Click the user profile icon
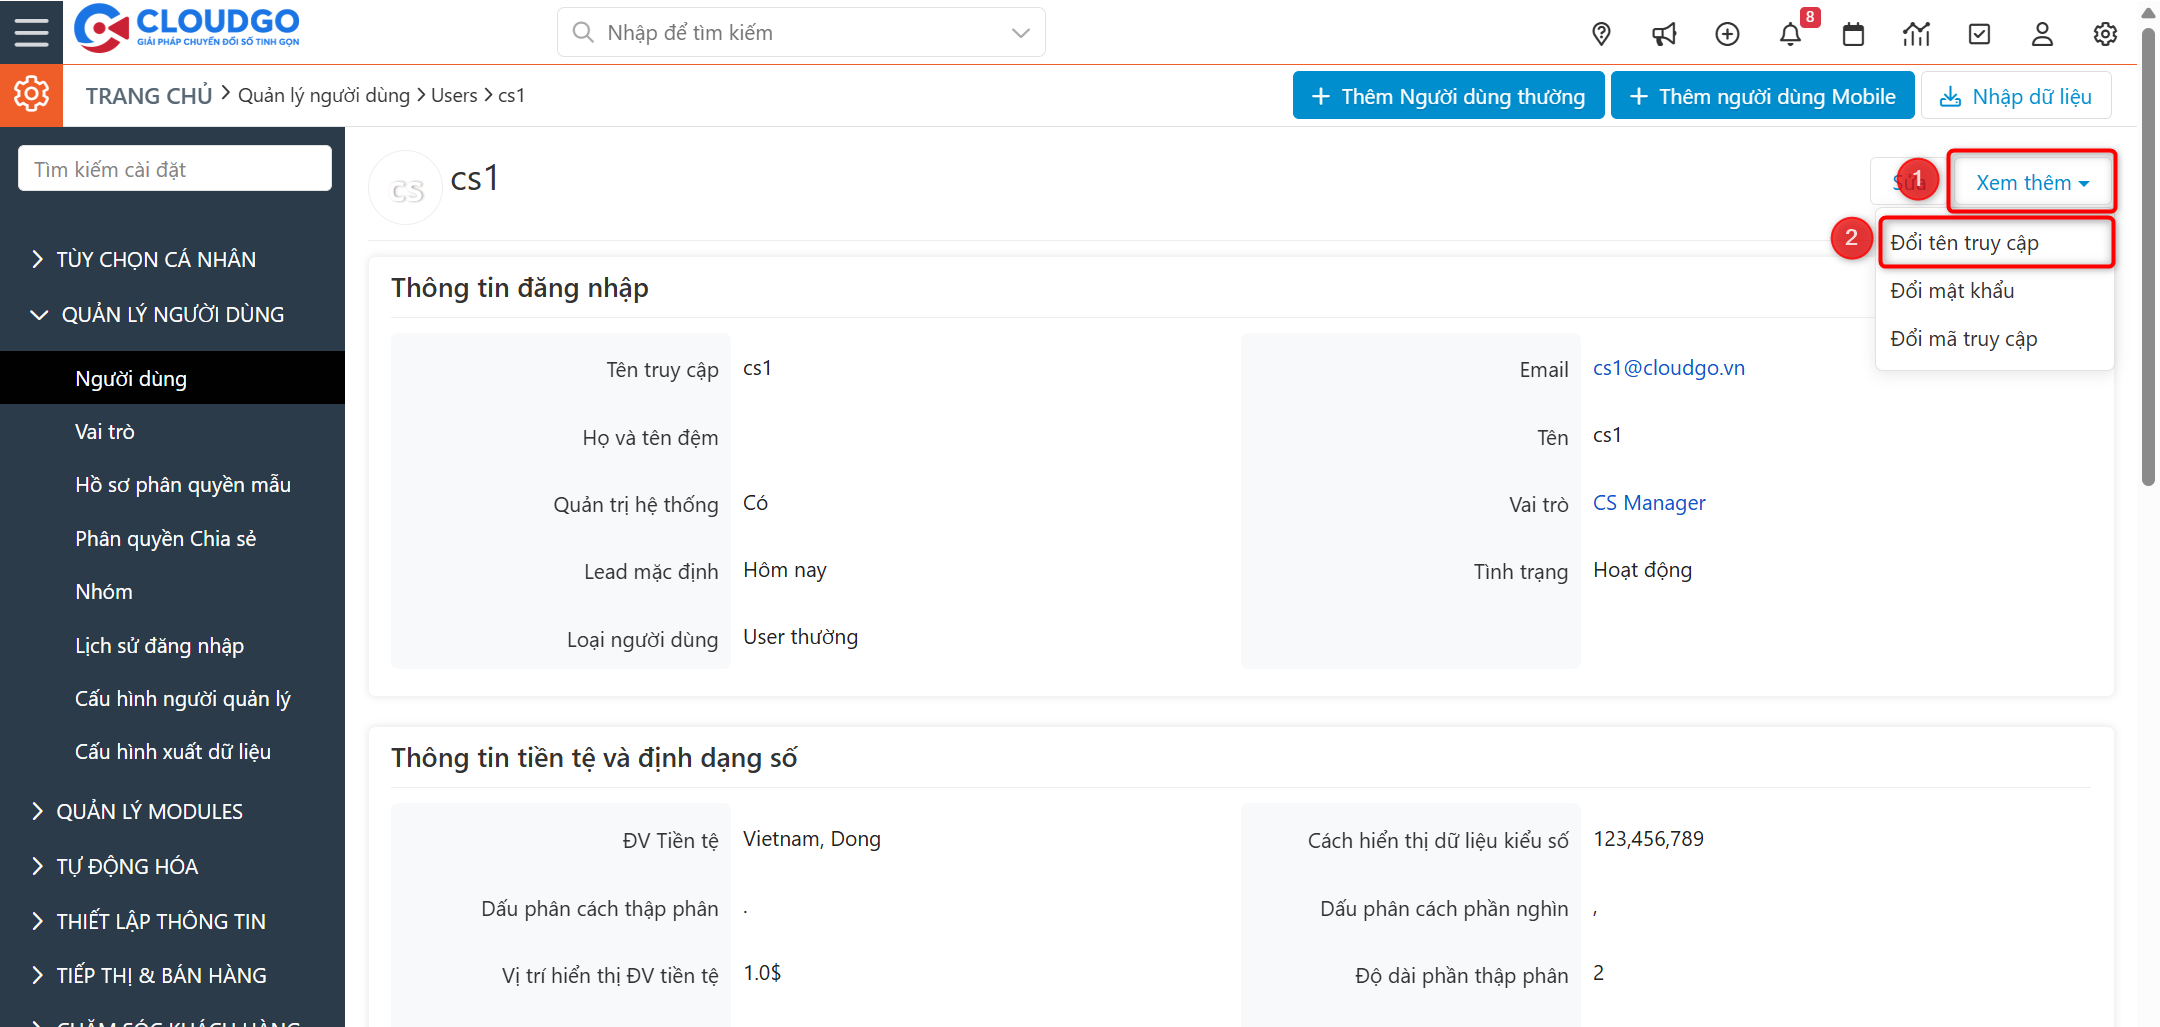 (x=2042, y=33)
